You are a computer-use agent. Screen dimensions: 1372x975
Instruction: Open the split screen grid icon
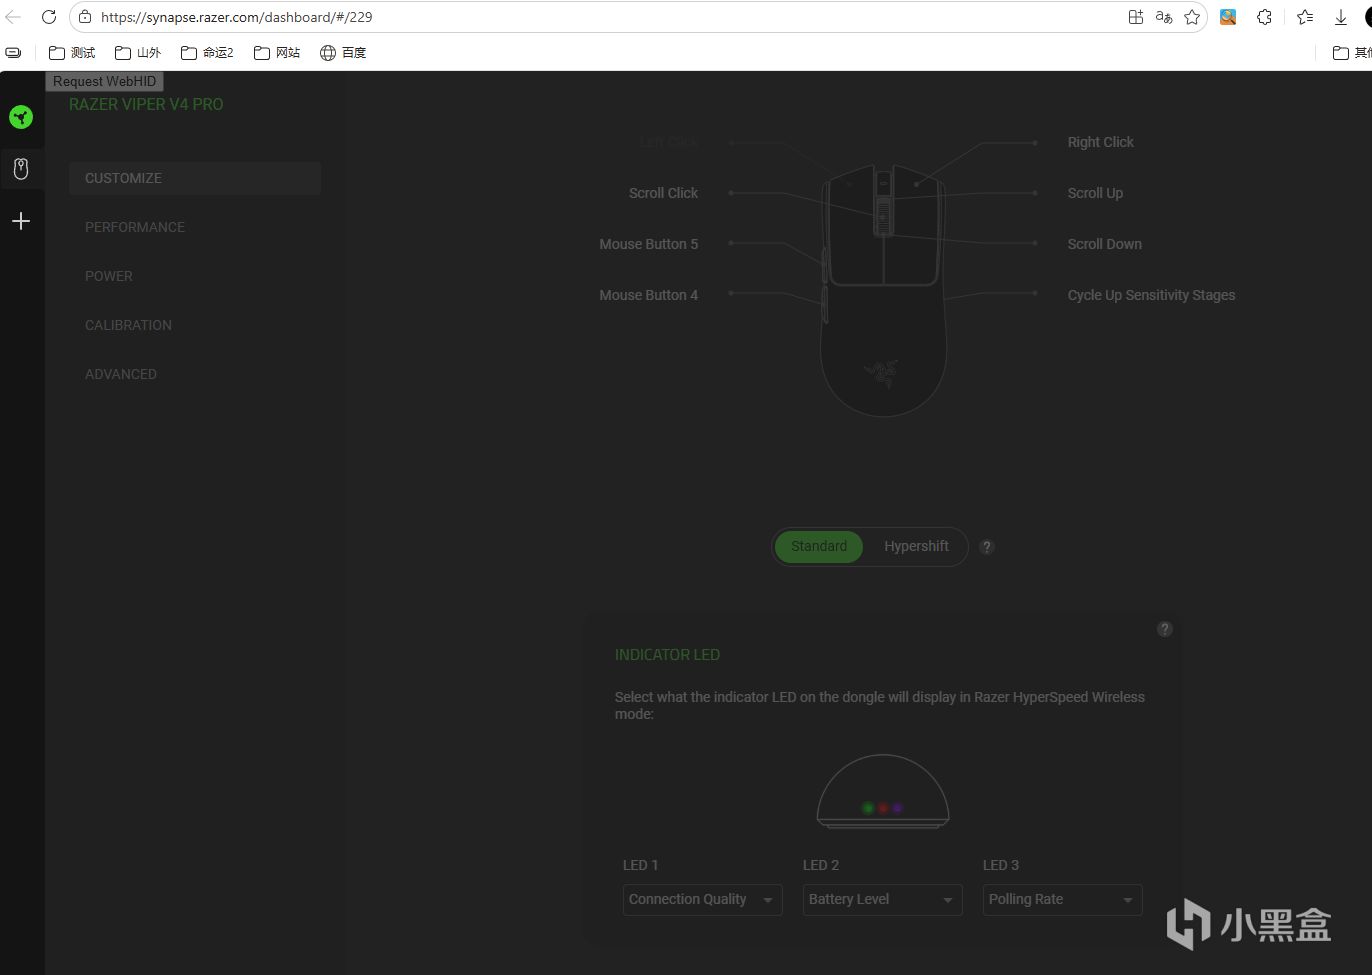coord(1136,17)
